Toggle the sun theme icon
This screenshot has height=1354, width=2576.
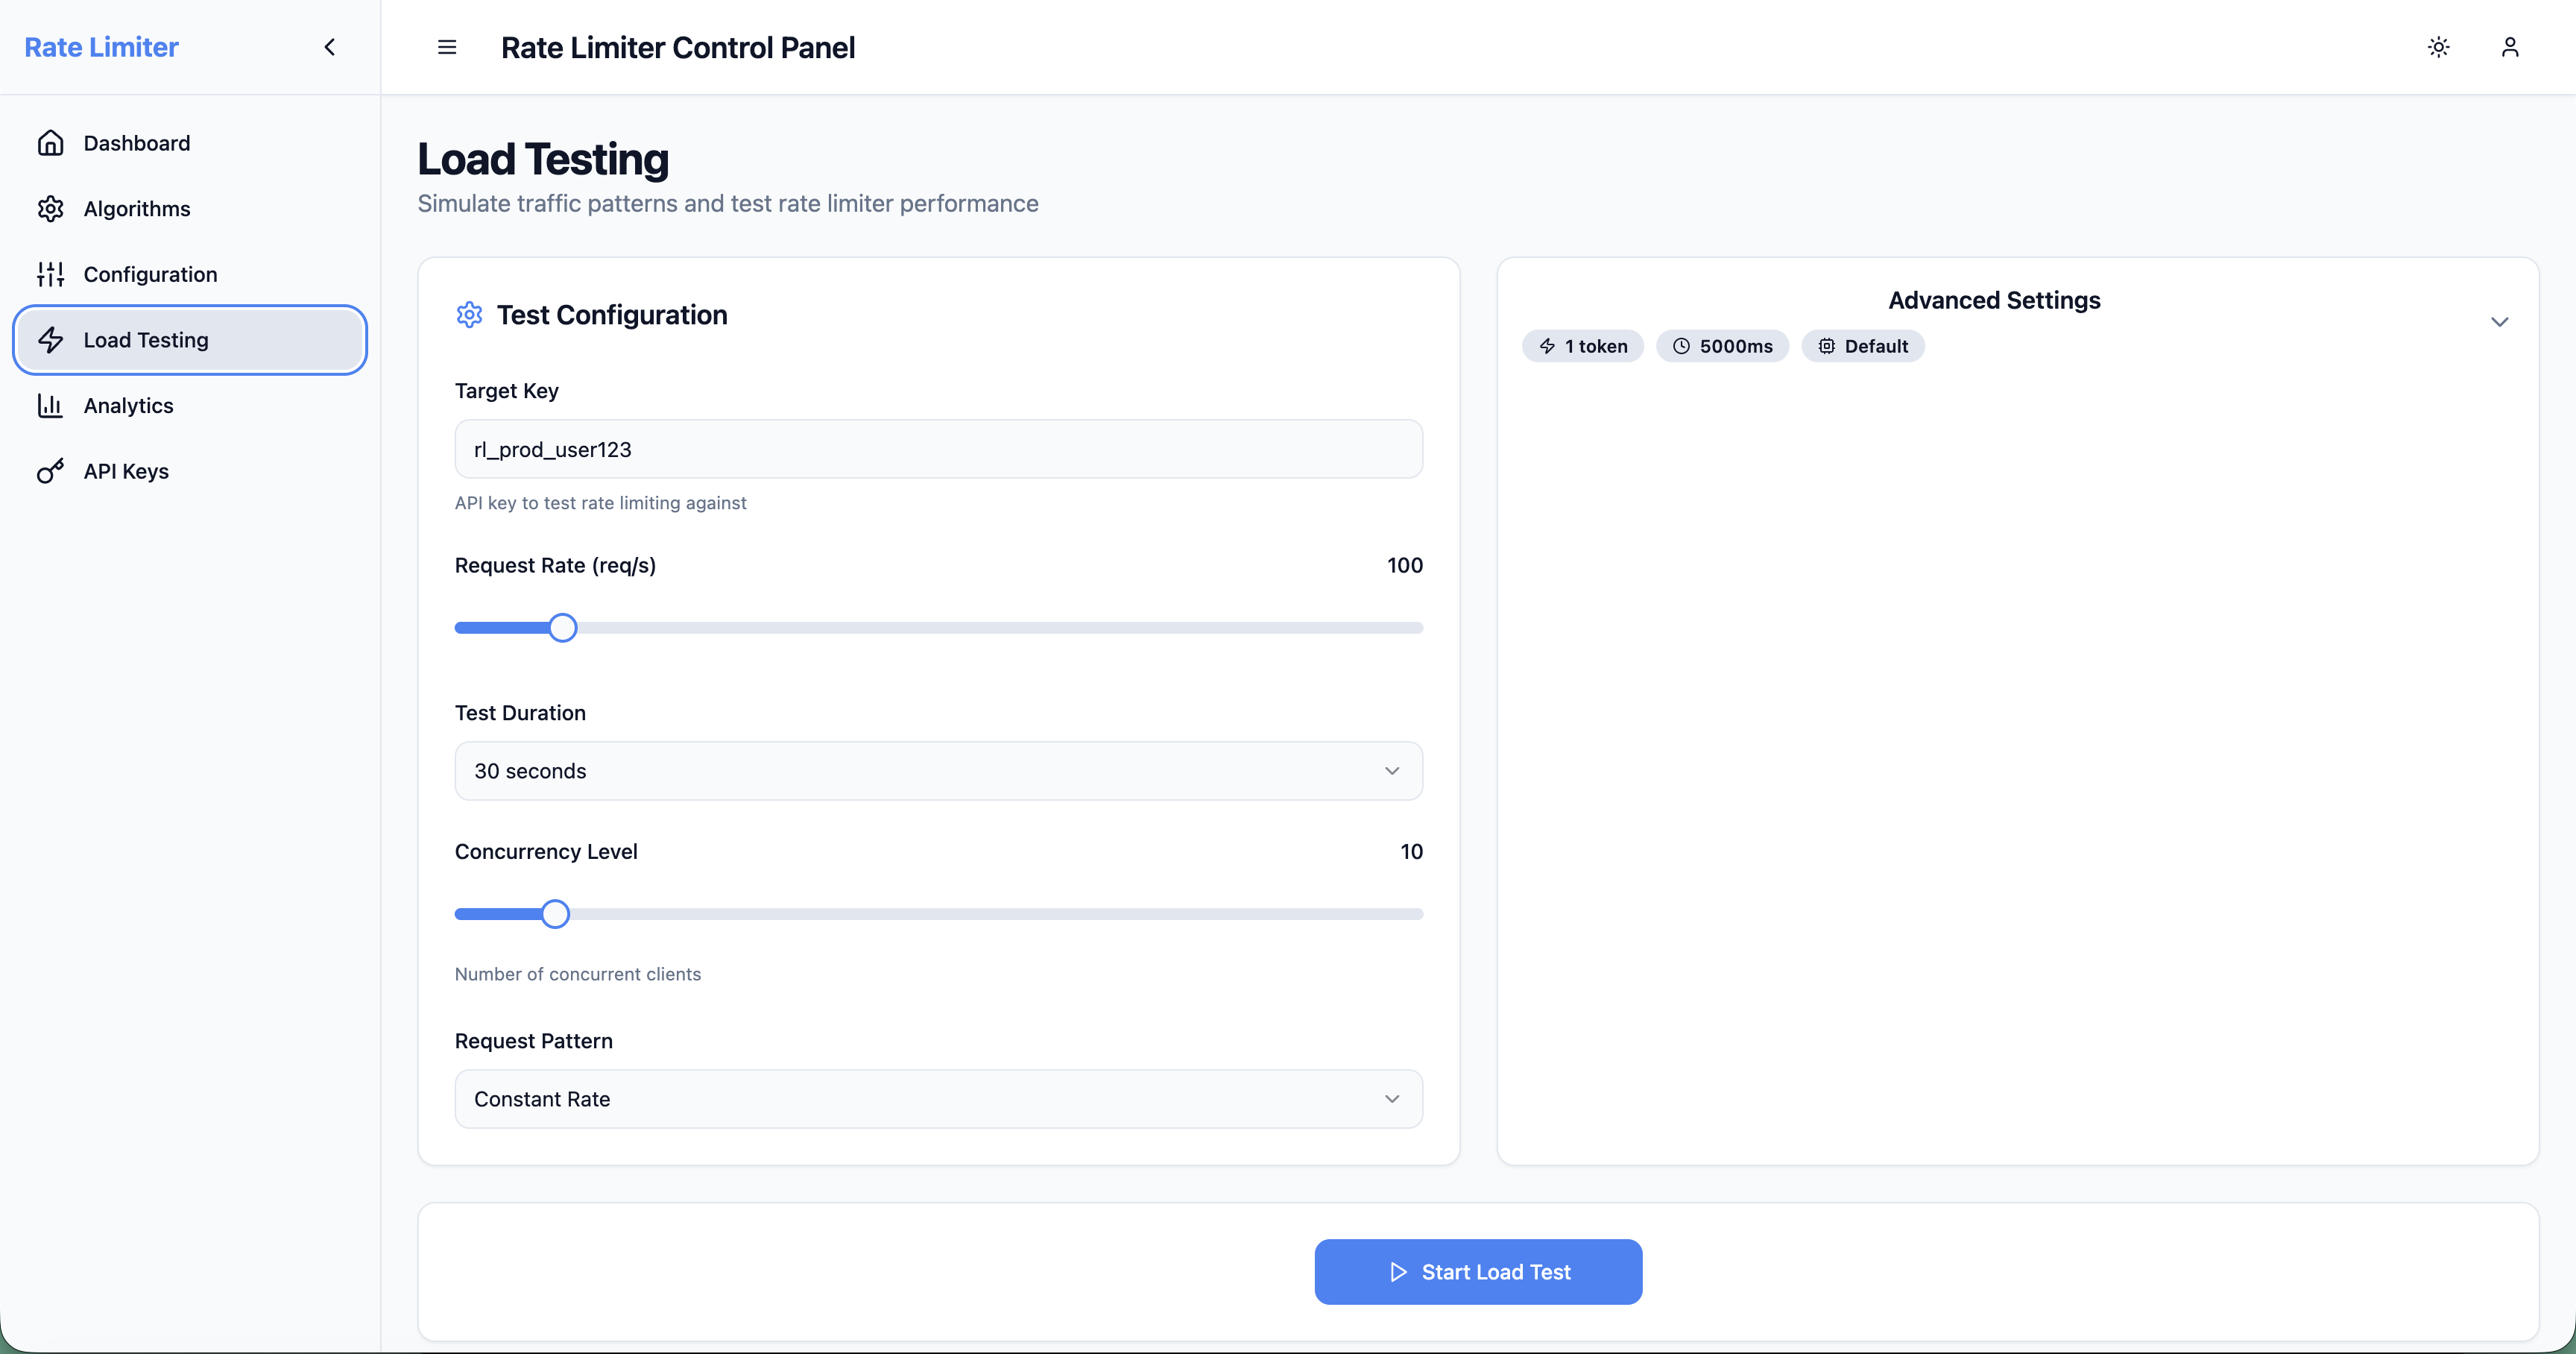click(x=2439, y=47)
